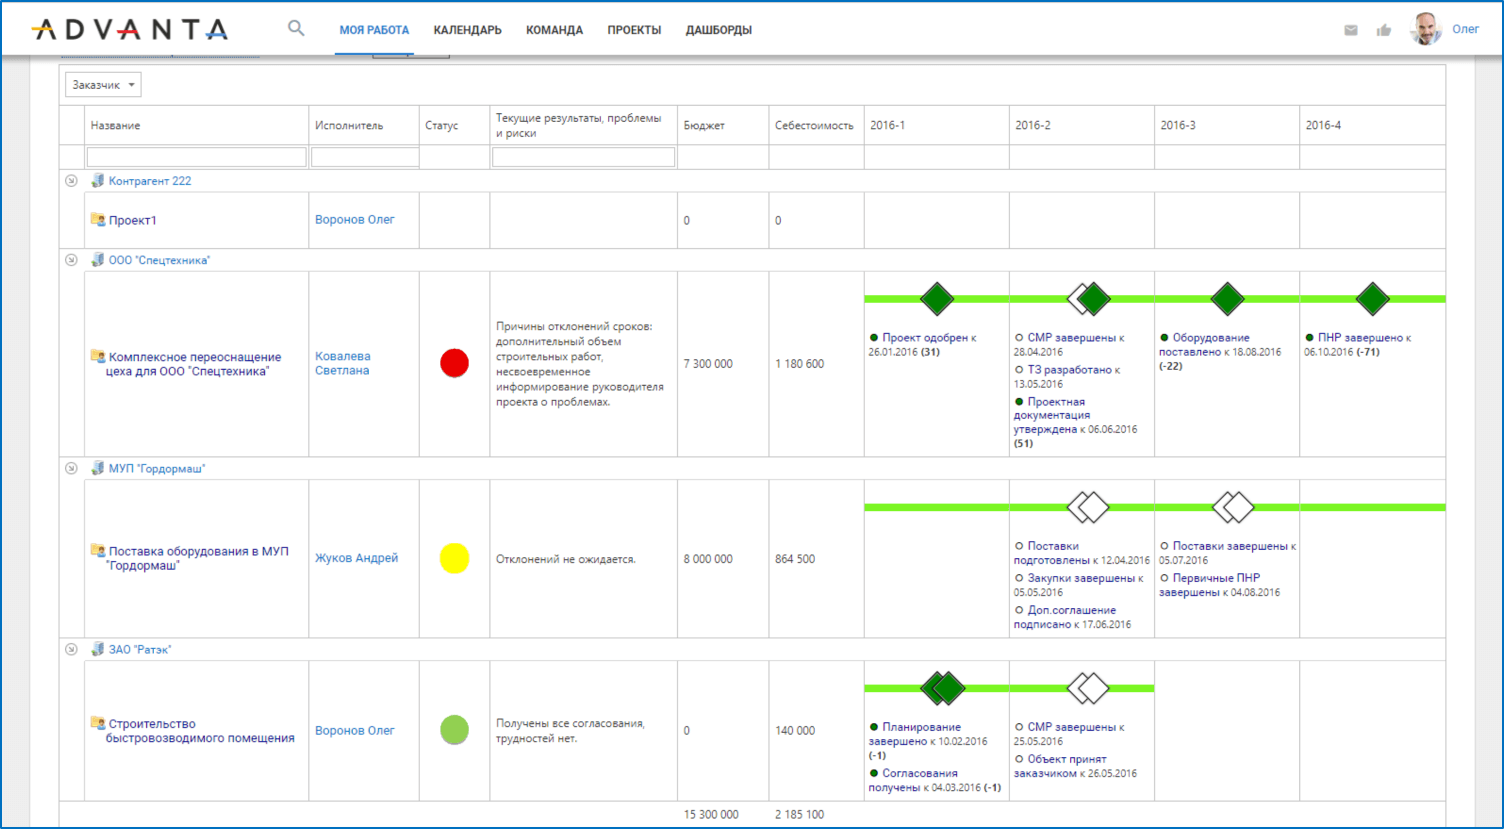Collapse the Контрагент 222 group
1504x829 pixels.
tap(71, 181)
